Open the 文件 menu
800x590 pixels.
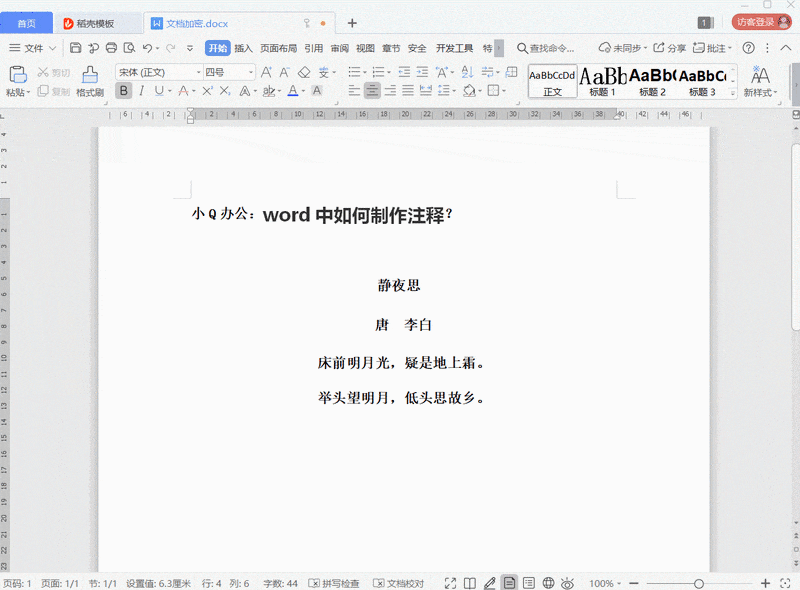pyautogui.click(x=33, y=48)
